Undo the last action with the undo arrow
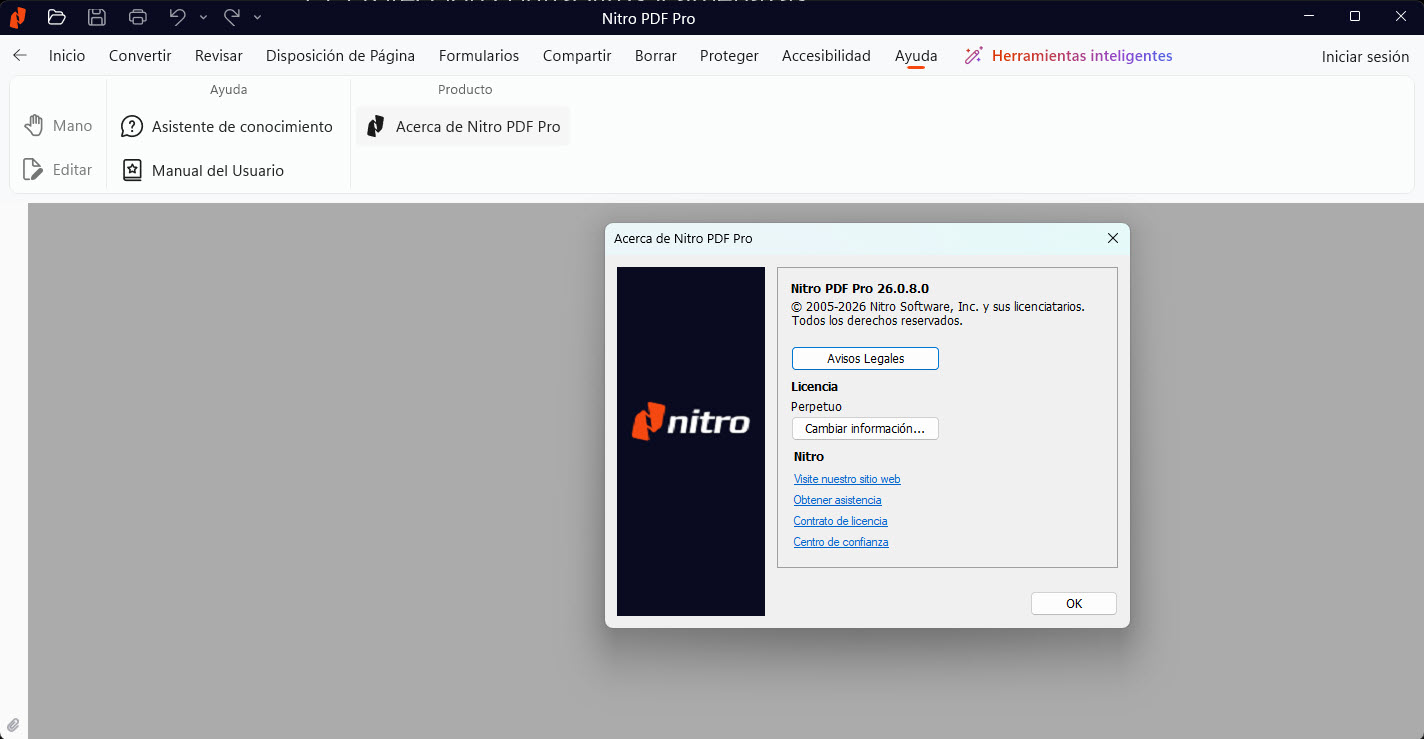Viewport: 1424px width, 739px height. click(178, 16)
